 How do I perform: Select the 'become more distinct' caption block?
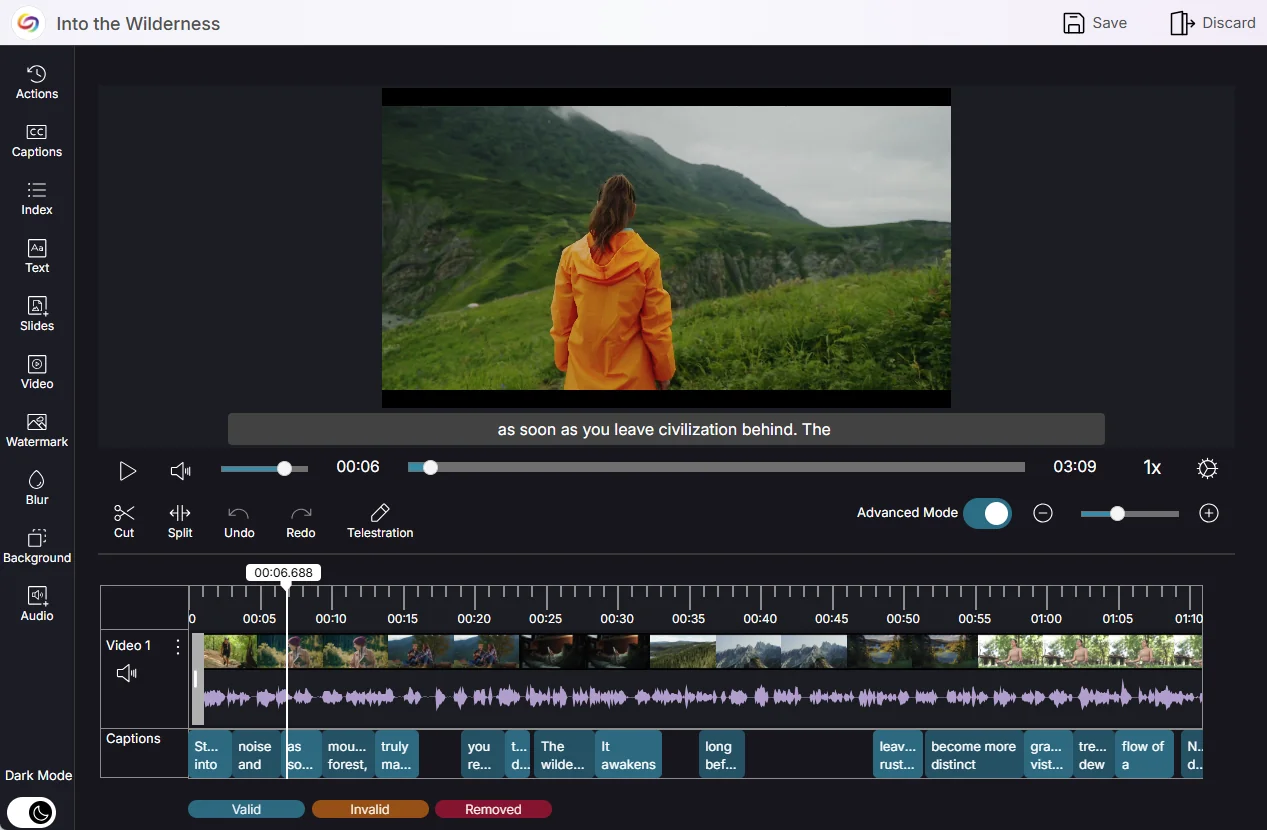click(973, 755)
